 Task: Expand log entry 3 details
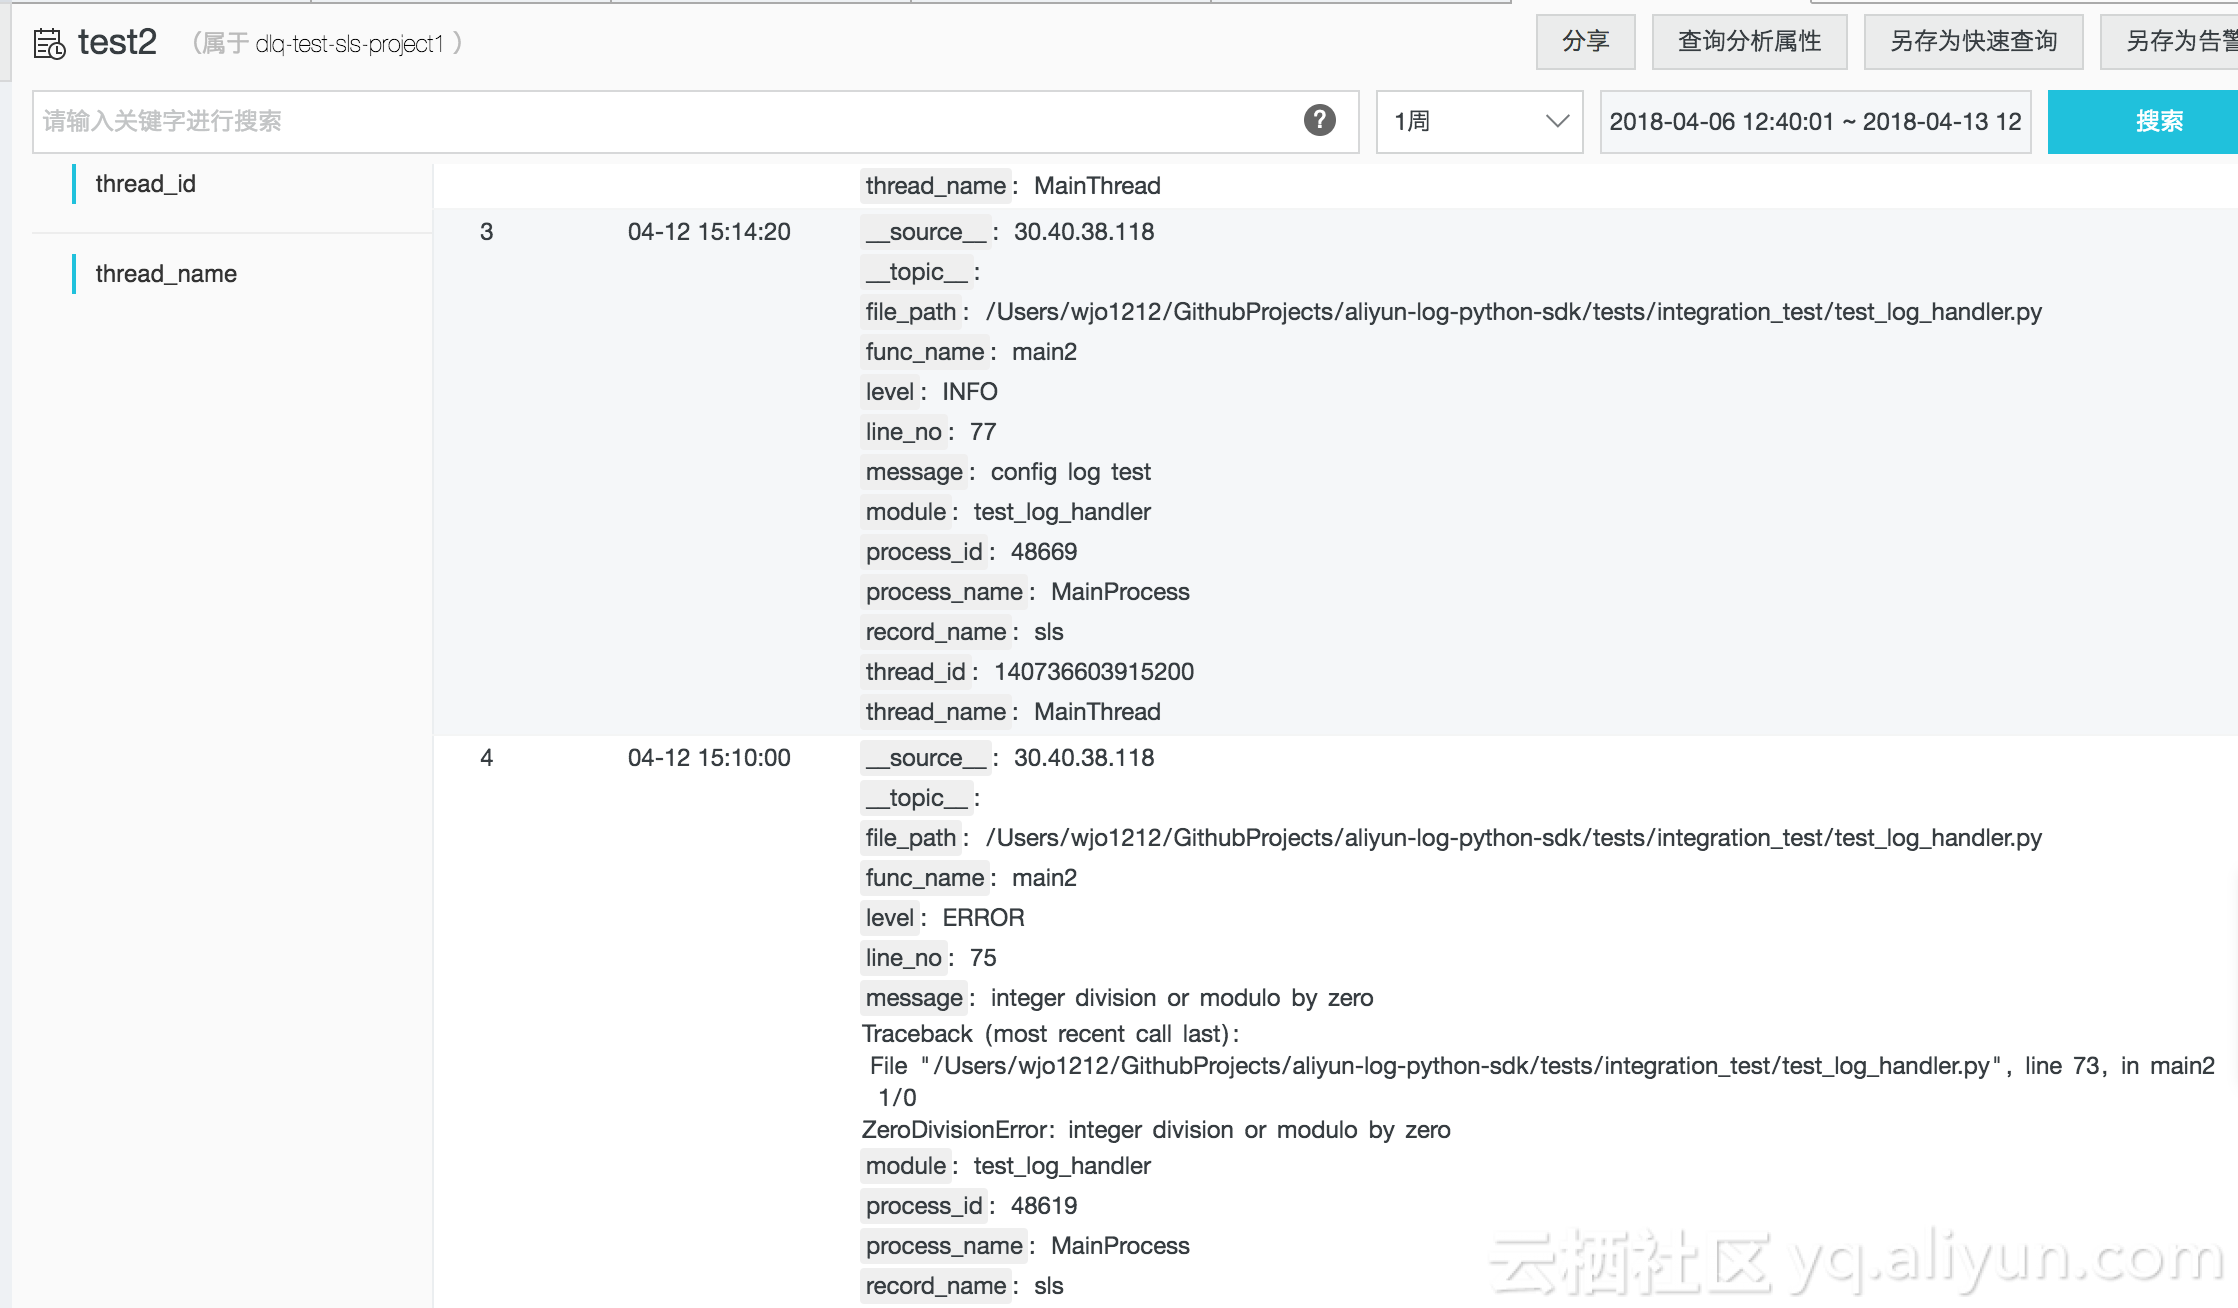click(x=490, y=230)
